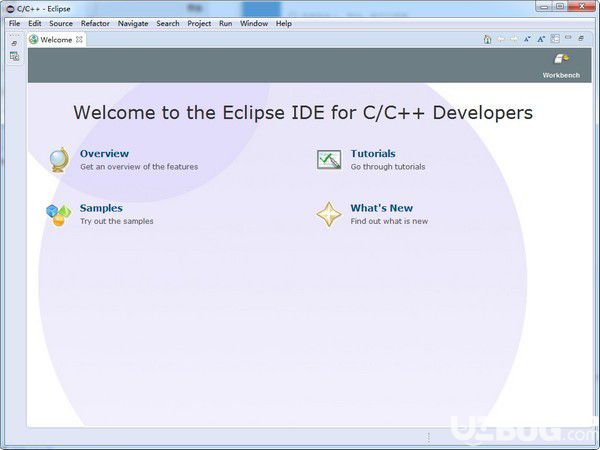The width and height of the screenshot is (600, 450).
Task: Click the Overview globe icon
Action: coord(60,160)
